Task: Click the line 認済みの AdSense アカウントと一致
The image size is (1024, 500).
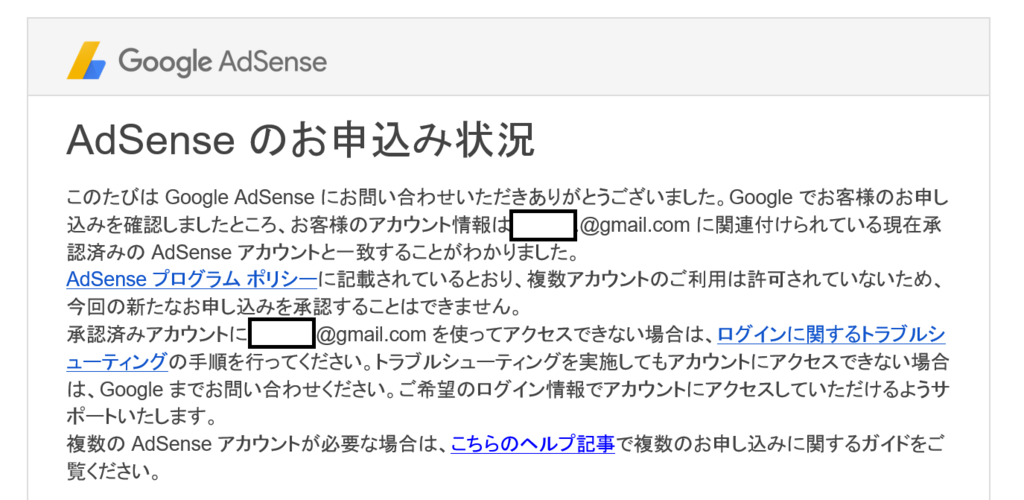Action: click(323, 252)
